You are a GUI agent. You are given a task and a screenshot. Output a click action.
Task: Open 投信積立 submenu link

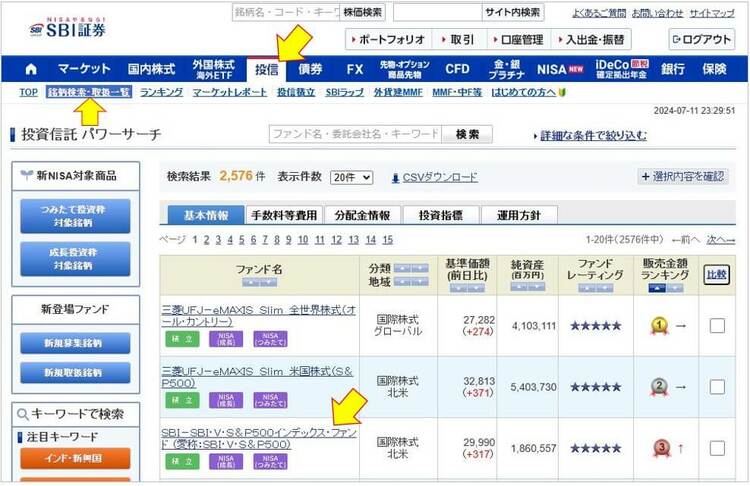pyautogui.click(x=296, y=92)
